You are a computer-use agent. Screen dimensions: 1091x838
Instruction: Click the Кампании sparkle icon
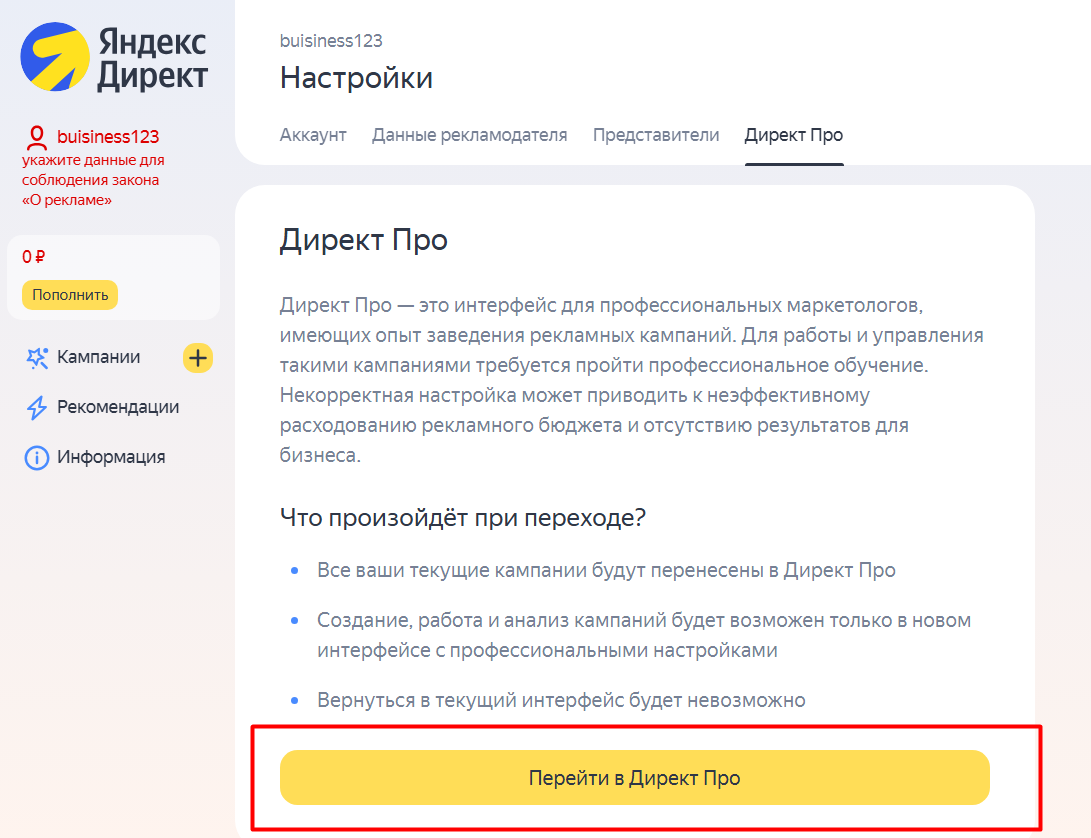coord(37,358)
